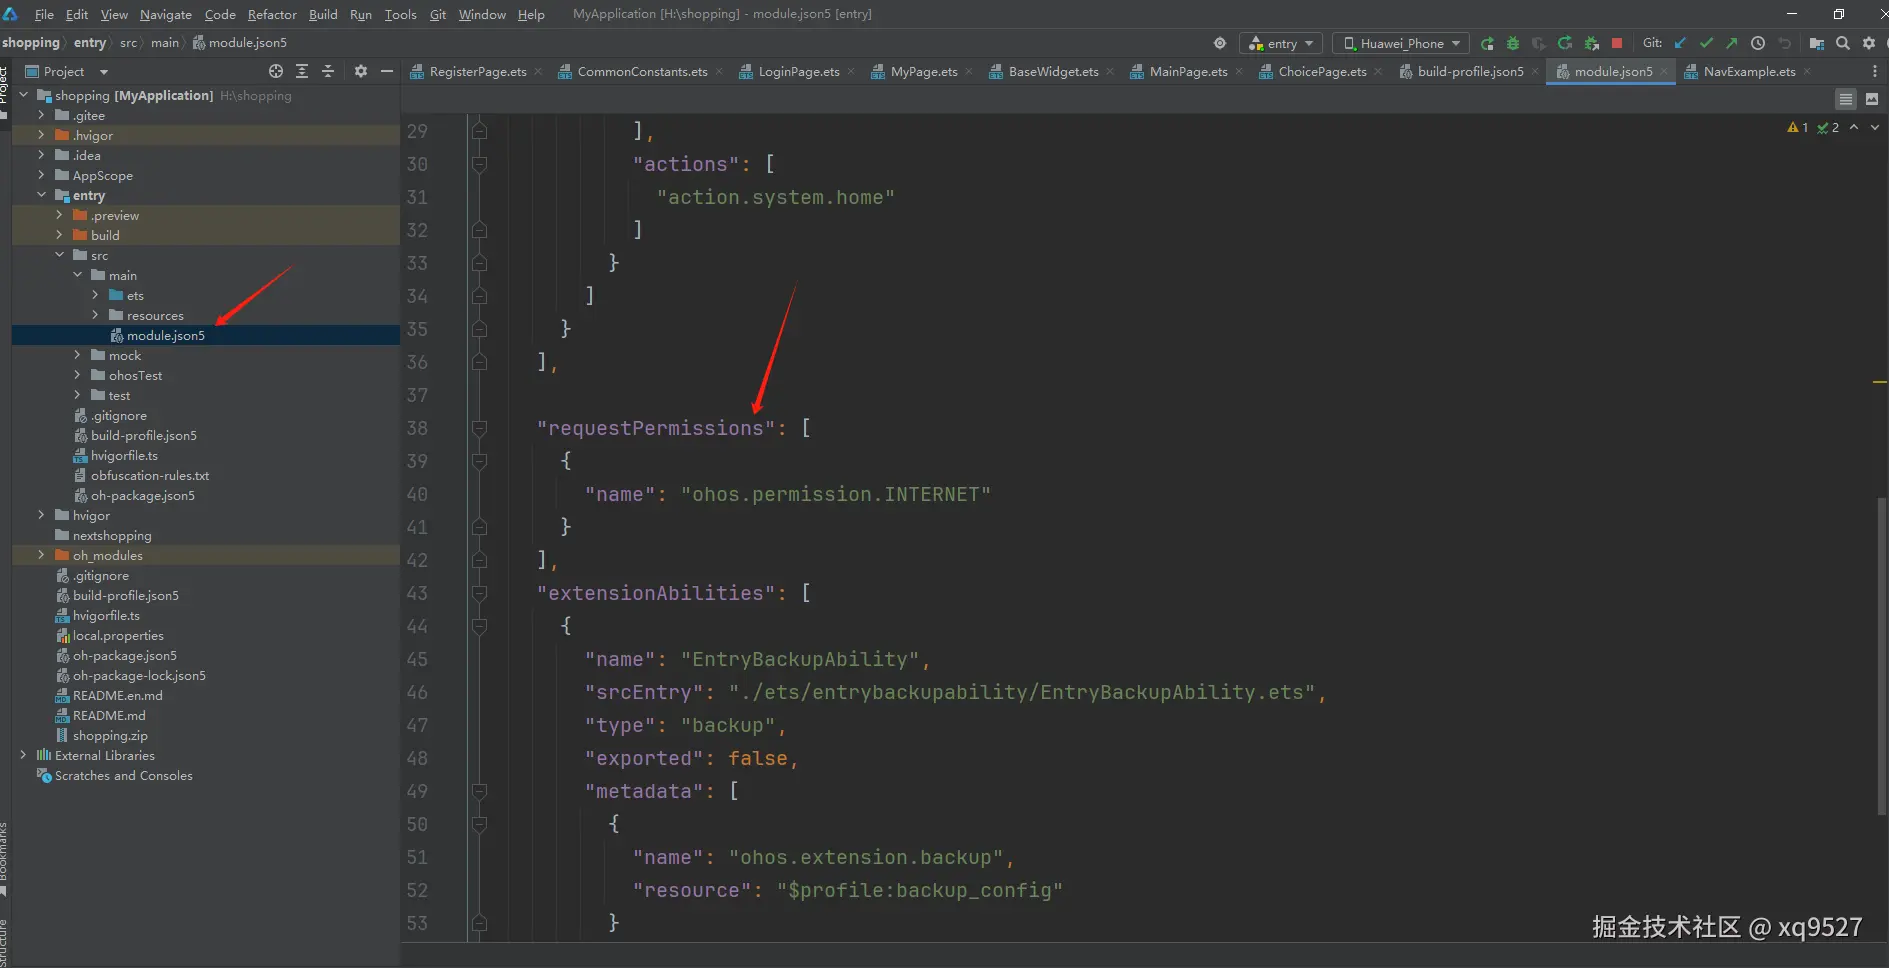Click the editor vertical scrollbar thumb
The width and height of the screenshot is (1889, 968).
click(1881, 655)
